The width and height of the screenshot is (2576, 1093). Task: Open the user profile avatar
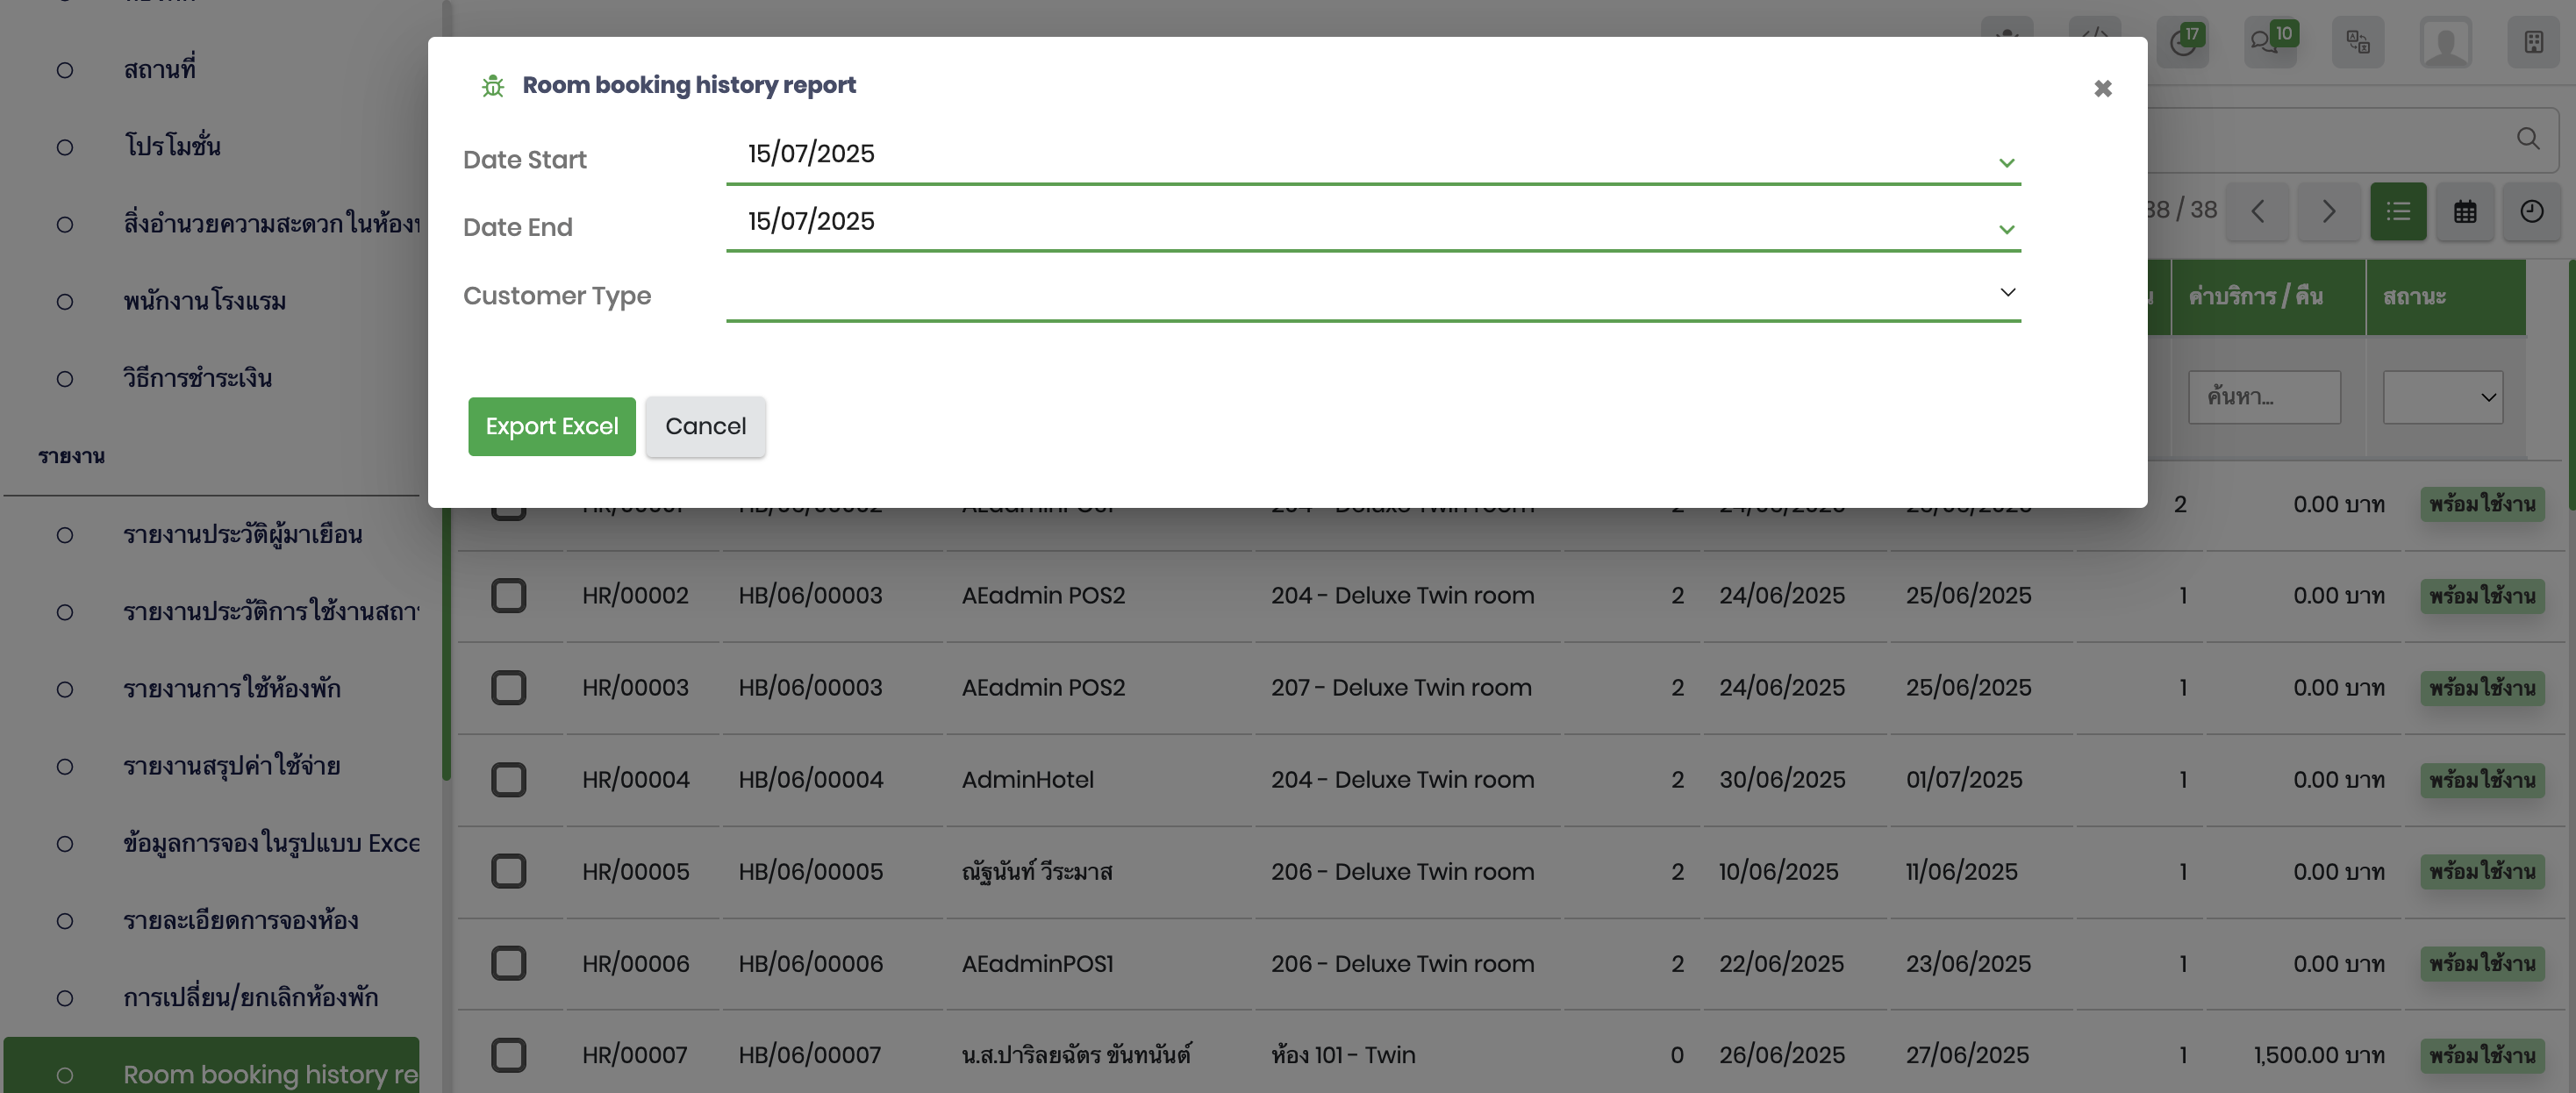2445,43
